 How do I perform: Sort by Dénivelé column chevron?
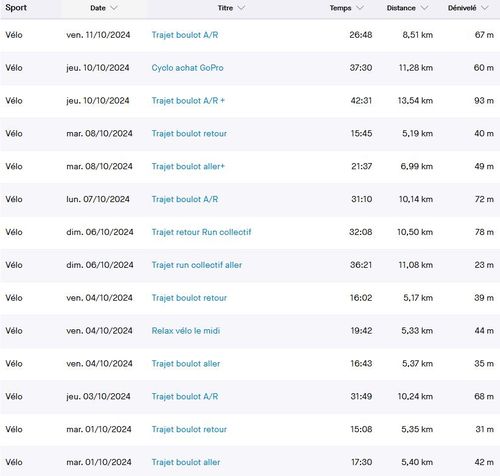pyautogui.click(x=485, y=8)
